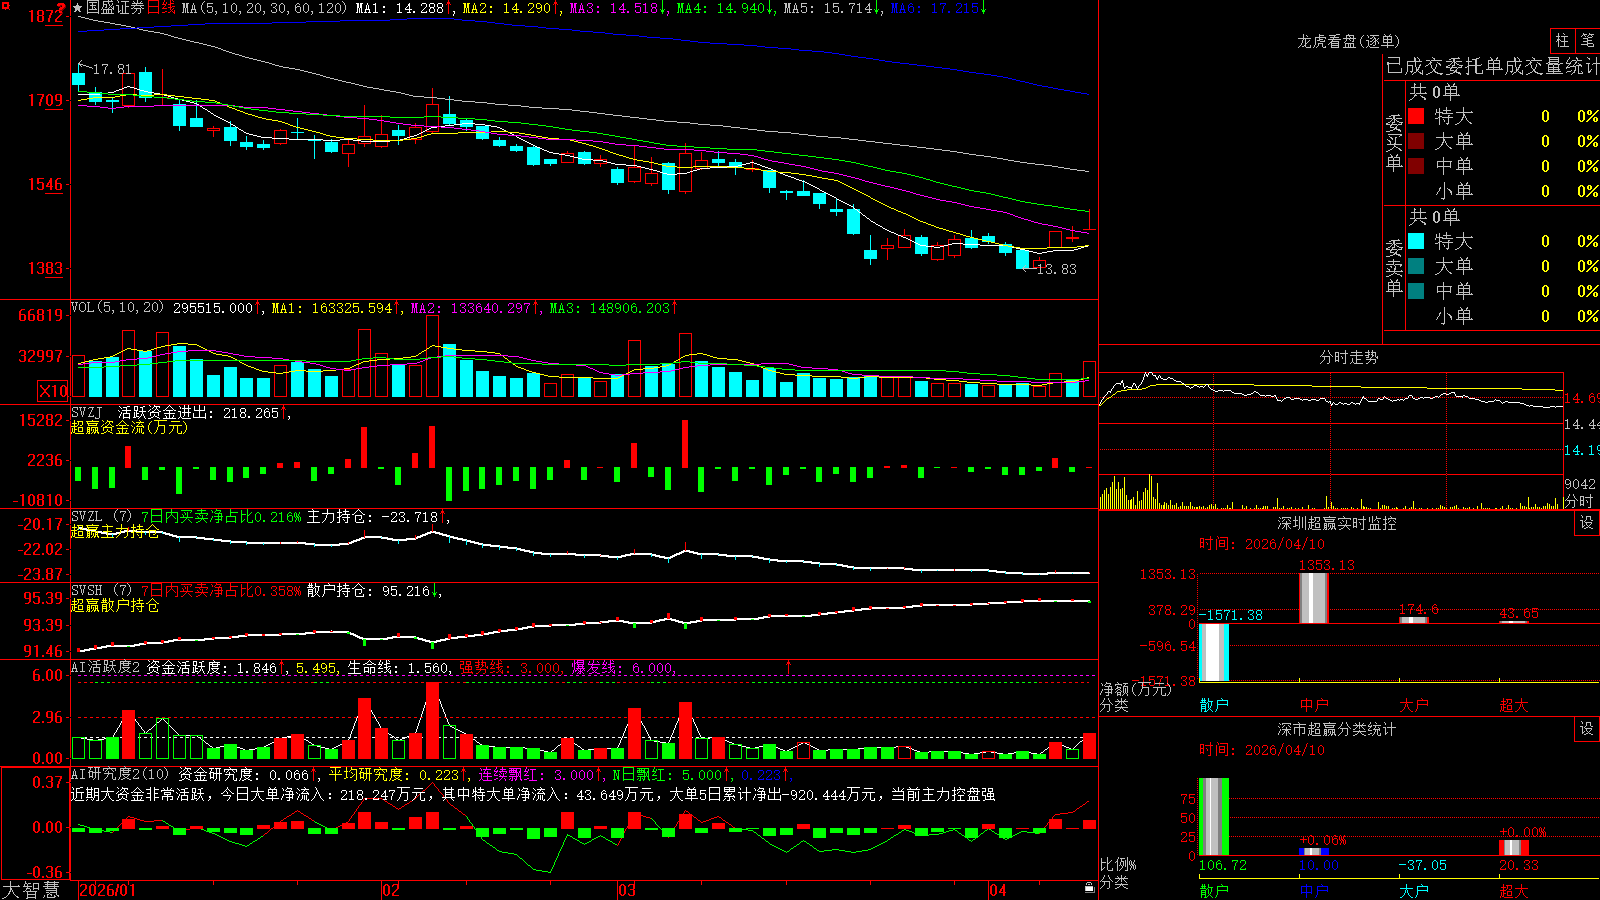This screenshot has height=900, width=1600.
Task: Click teal 中单 sell-order color swatch
Action: (x=1416, y=291)
